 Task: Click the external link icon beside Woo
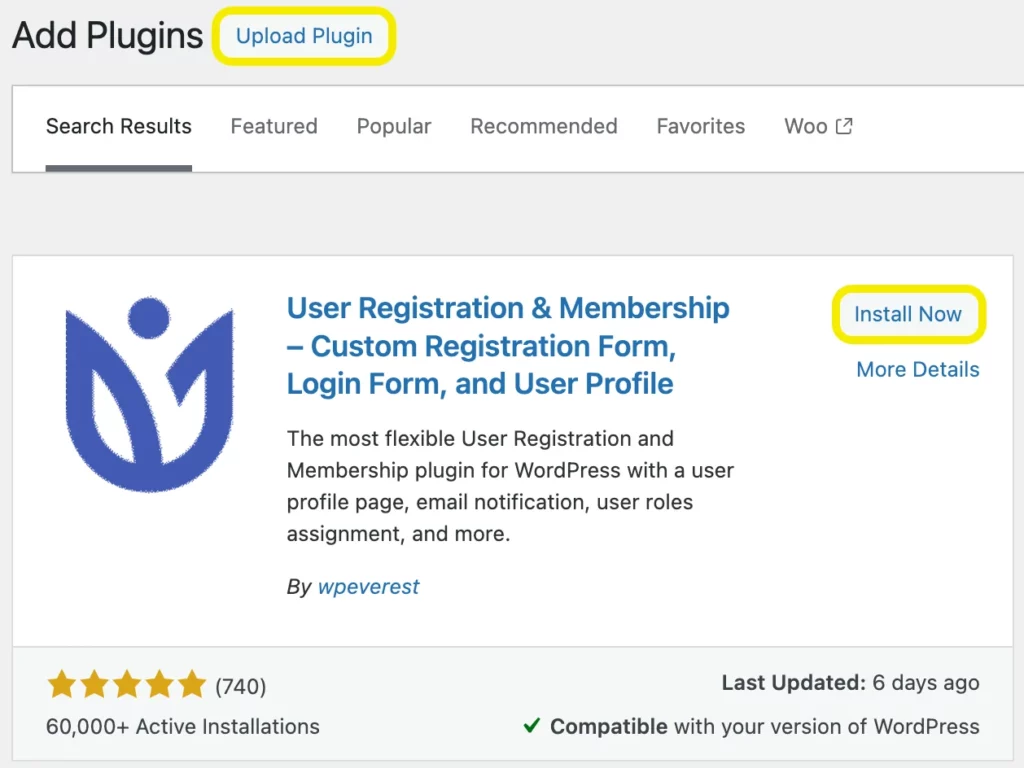pyautogui.click(x=844, y=126)
